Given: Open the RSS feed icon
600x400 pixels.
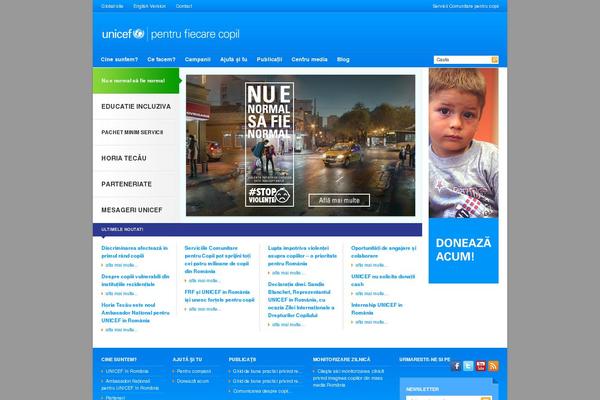Looking at the screenshot, I should (x=494, y=366).
